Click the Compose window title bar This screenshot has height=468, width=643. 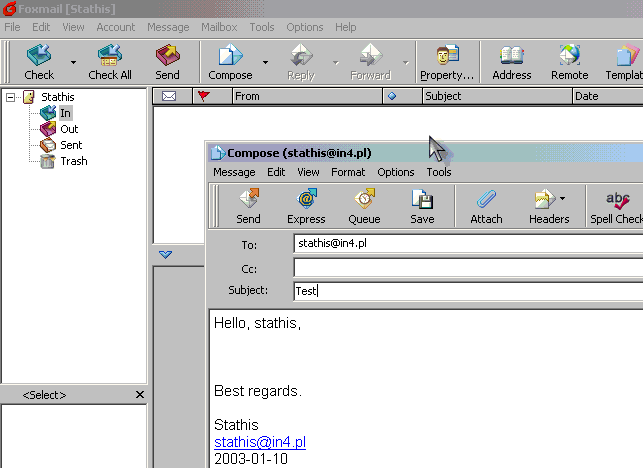pyautogui.click(x=425, y=153)
